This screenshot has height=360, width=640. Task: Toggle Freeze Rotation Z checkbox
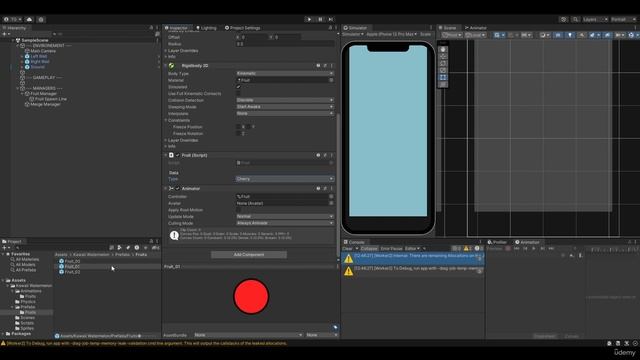(238, 133)
